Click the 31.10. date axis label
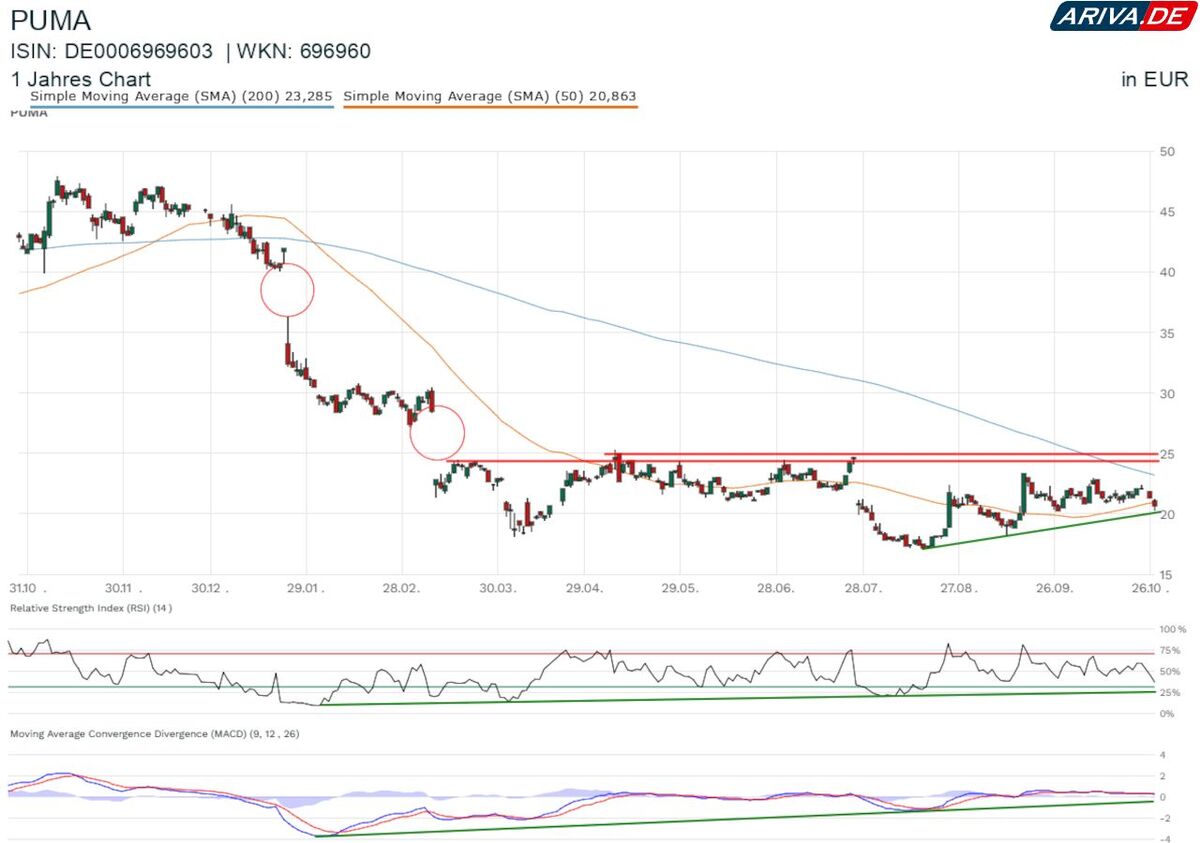 pyautogui.click(x=26, y=588)
